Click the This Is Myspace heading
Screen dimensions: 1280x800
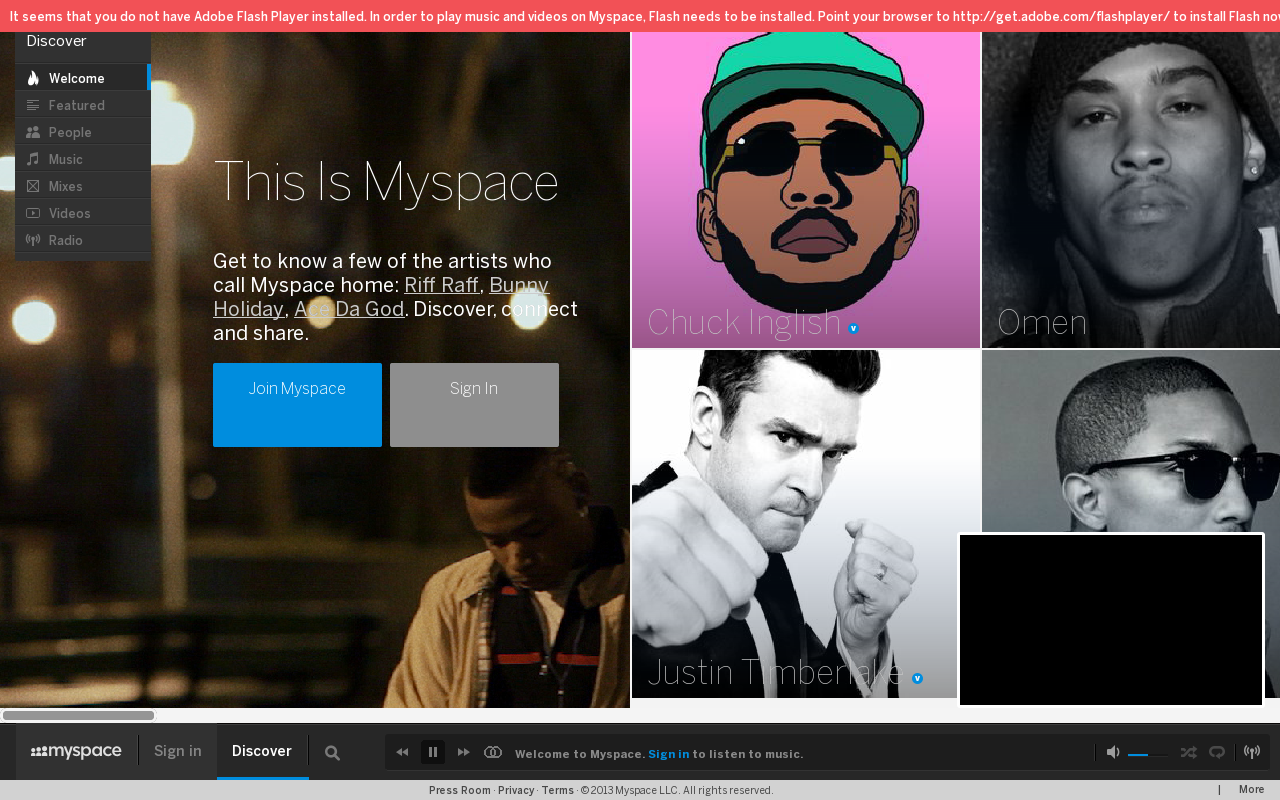click(x=386, y=183)
